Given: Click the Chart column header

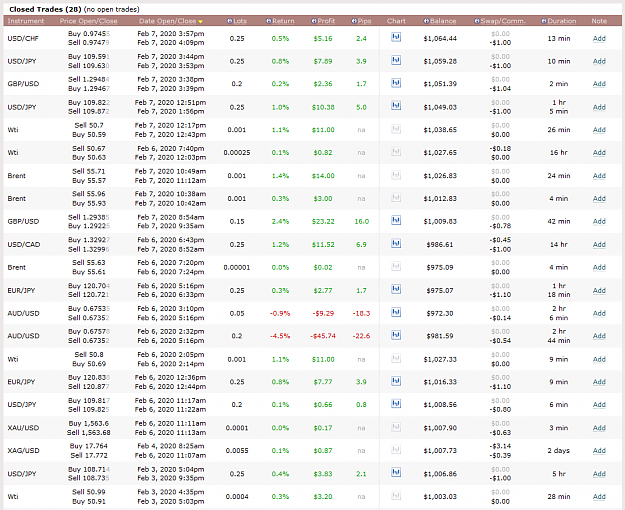Looking at the screenshot, I should pos(396,21).
